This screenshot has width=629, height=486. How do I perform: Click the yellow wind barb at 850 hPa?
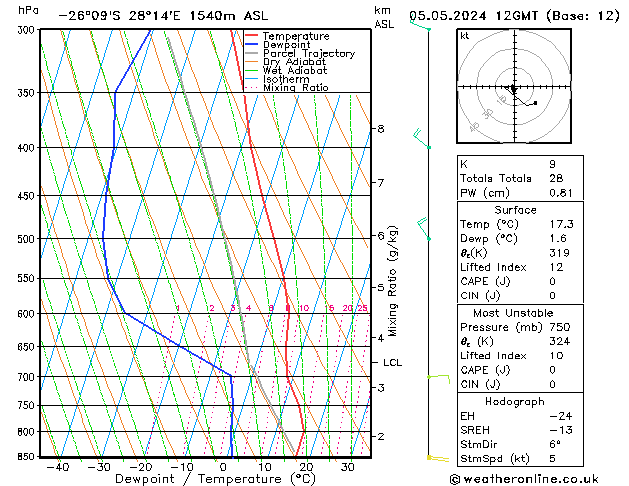(x=438, y=458)
